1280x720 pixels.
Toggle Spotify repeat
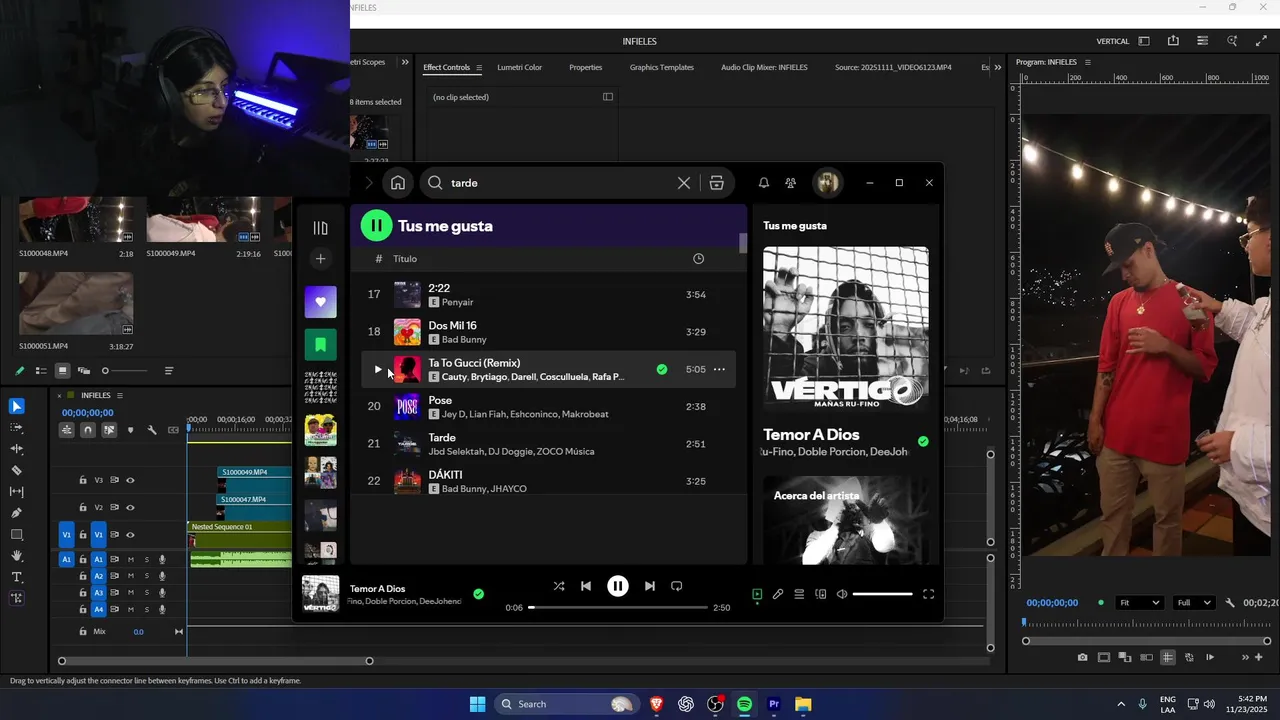tap(676, 586)
